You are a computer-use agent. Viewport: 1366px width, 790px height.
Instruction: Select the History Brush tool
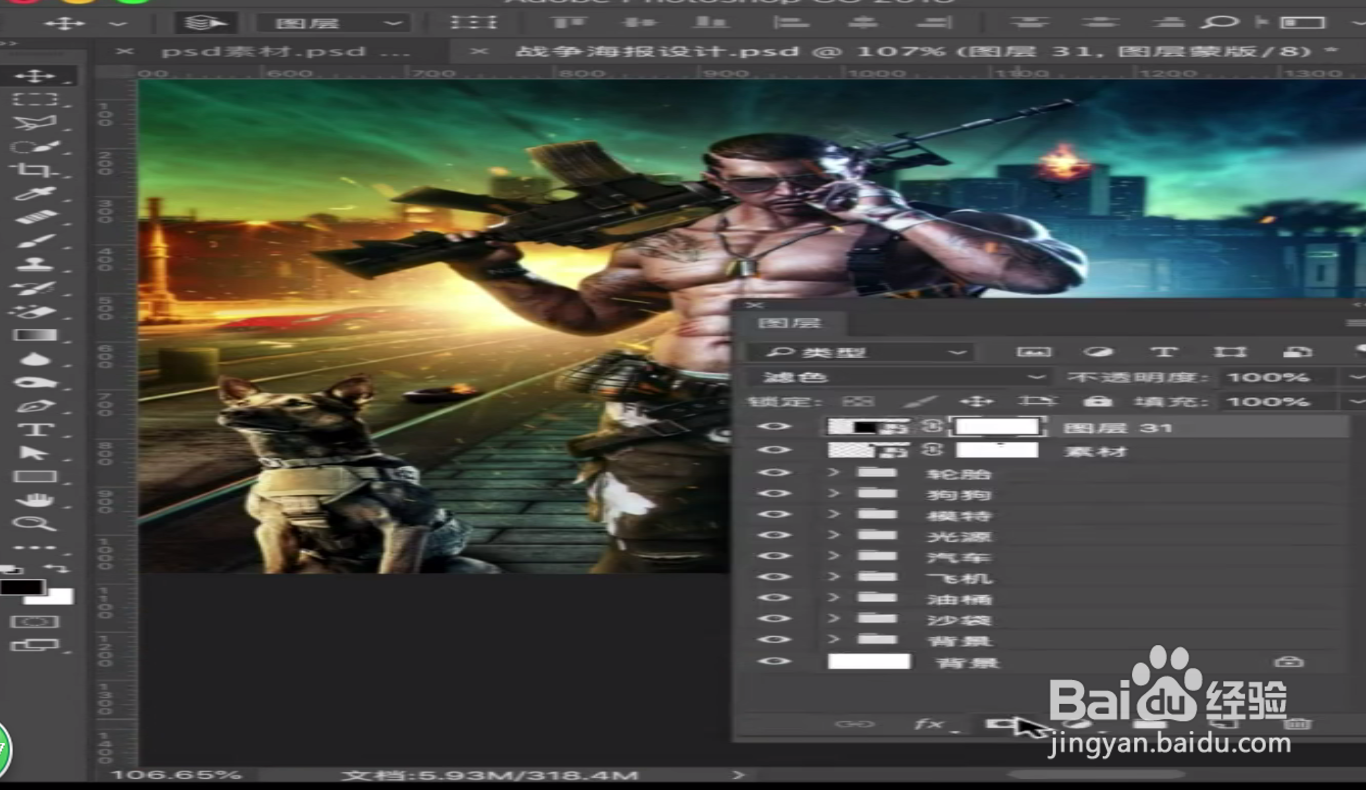pos(35,288)
